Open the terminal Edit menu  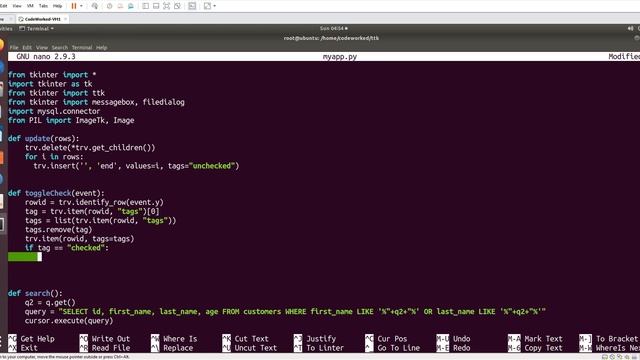27,47
